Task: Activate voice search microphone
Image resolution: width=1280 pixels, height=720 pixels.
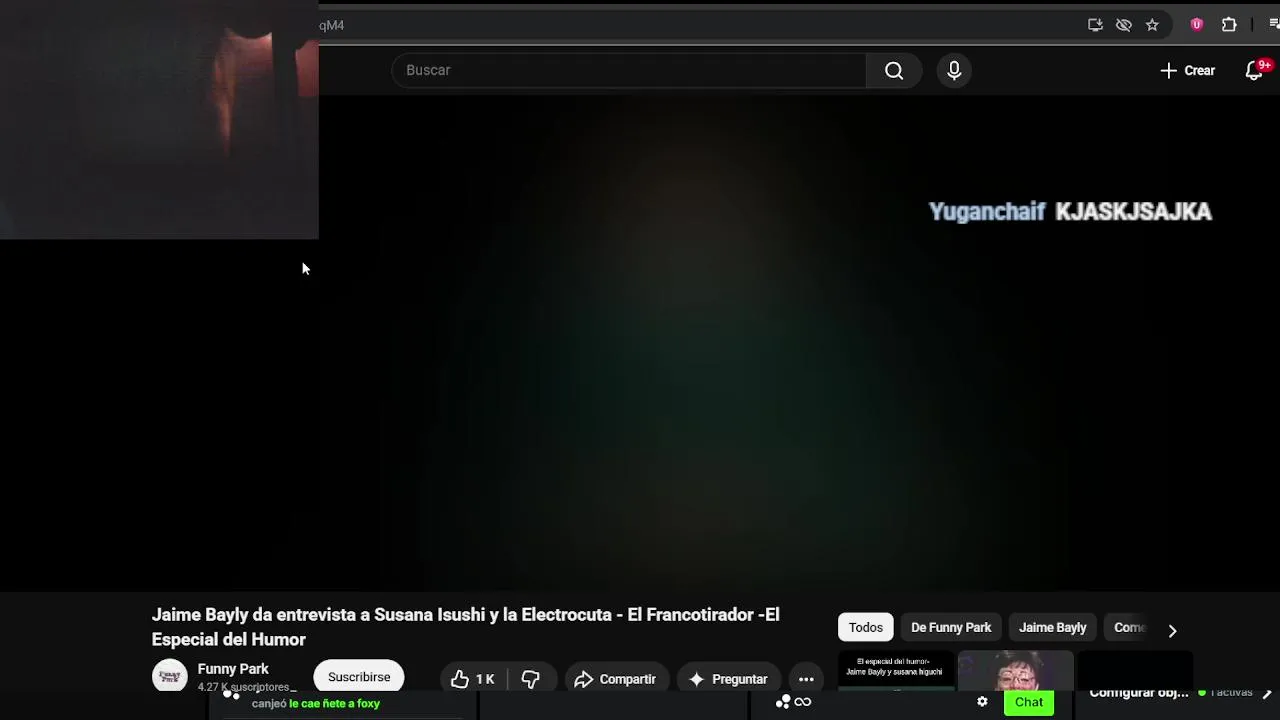Action: (954, 70)
